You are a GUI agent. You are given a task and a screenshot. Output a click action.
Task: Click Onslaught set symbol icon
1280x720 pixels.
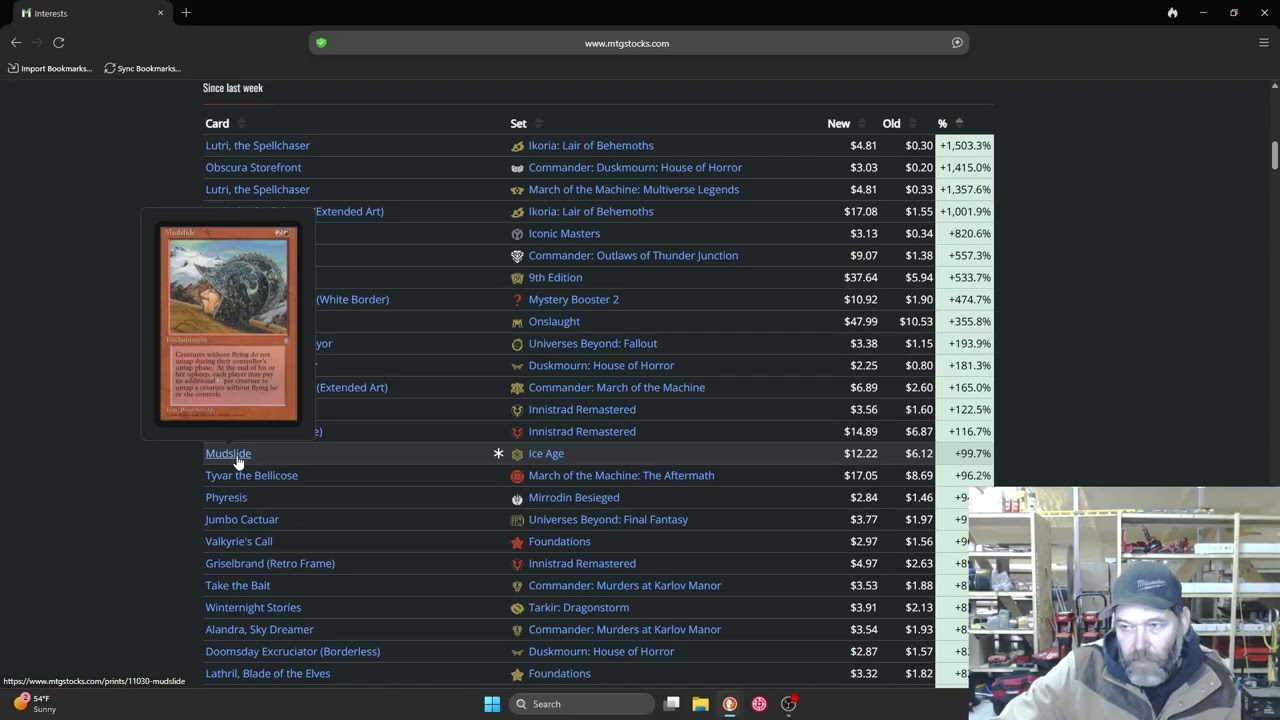pos(517,322)
